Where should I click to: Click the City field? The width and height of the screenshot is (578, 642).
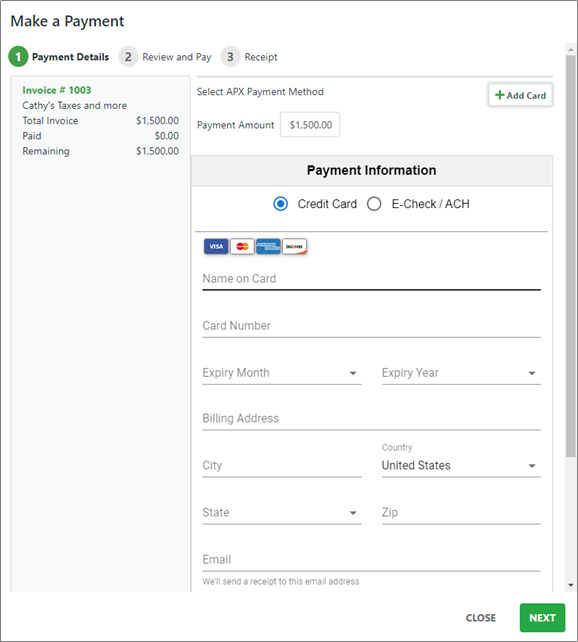coord(282,466)
